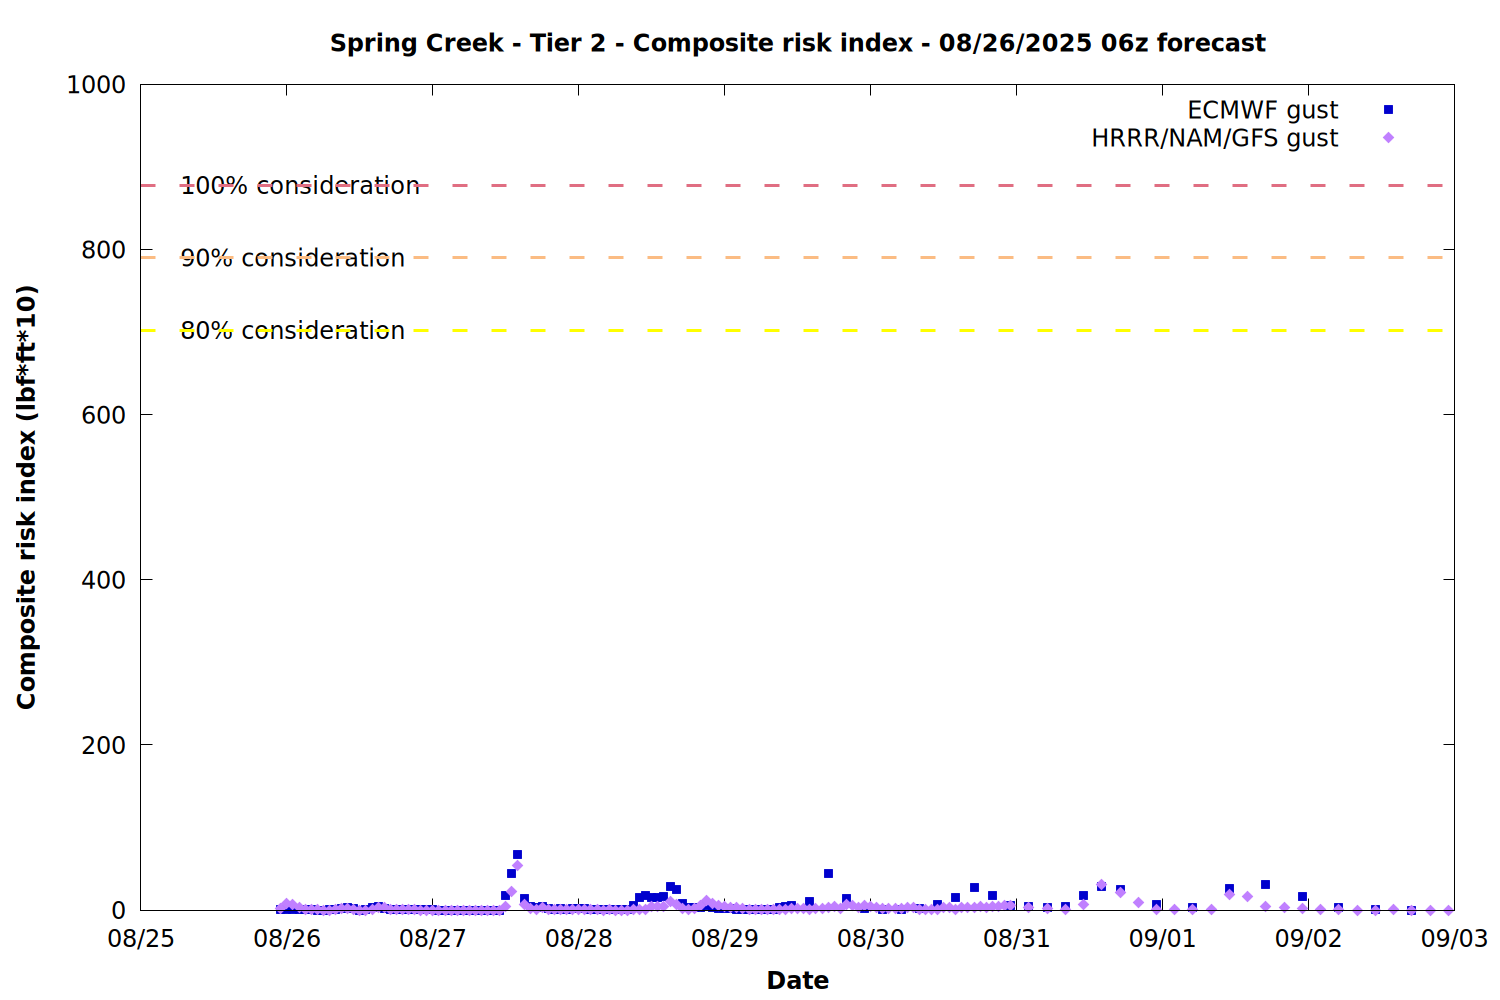The height and width of the screenshot is (1000, 1500).
Task: Click the x-axis date 08/25
Action: [141, 938]
